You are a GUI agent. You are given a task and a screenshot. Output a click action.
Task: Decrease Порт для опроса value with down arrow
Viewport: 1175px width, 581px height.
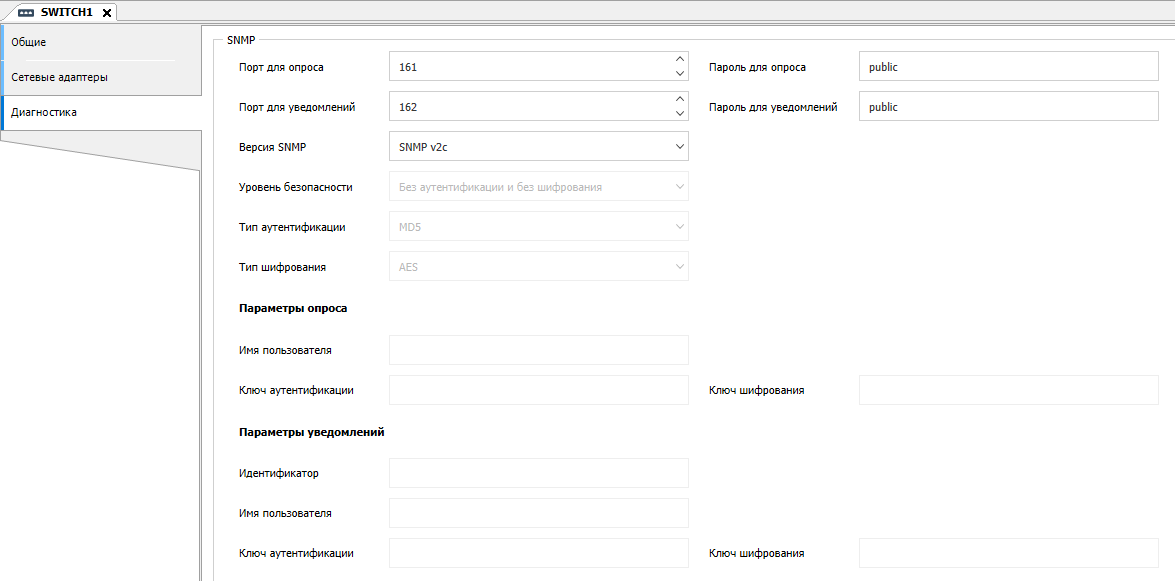click(x=680, y=74)
